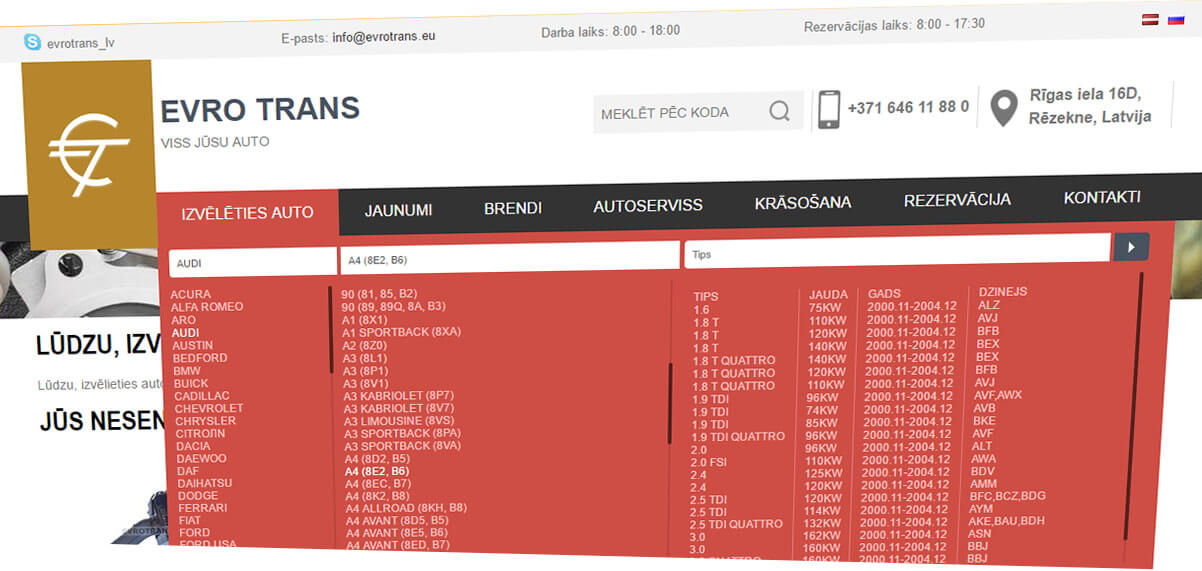1202x571 pixels.
Task: Open the AUTOSERVISS menu item
Action: tap(648, 206)
